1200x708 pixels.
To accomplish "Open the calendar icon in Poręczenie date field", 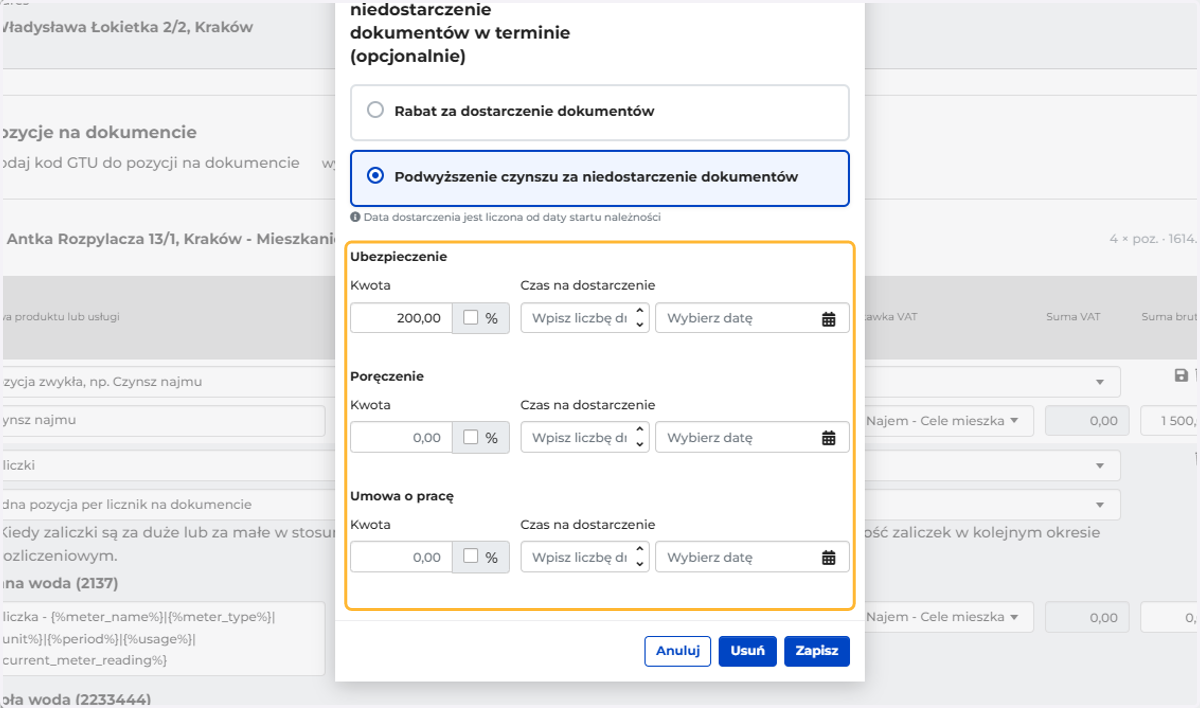I will point(828,438).
